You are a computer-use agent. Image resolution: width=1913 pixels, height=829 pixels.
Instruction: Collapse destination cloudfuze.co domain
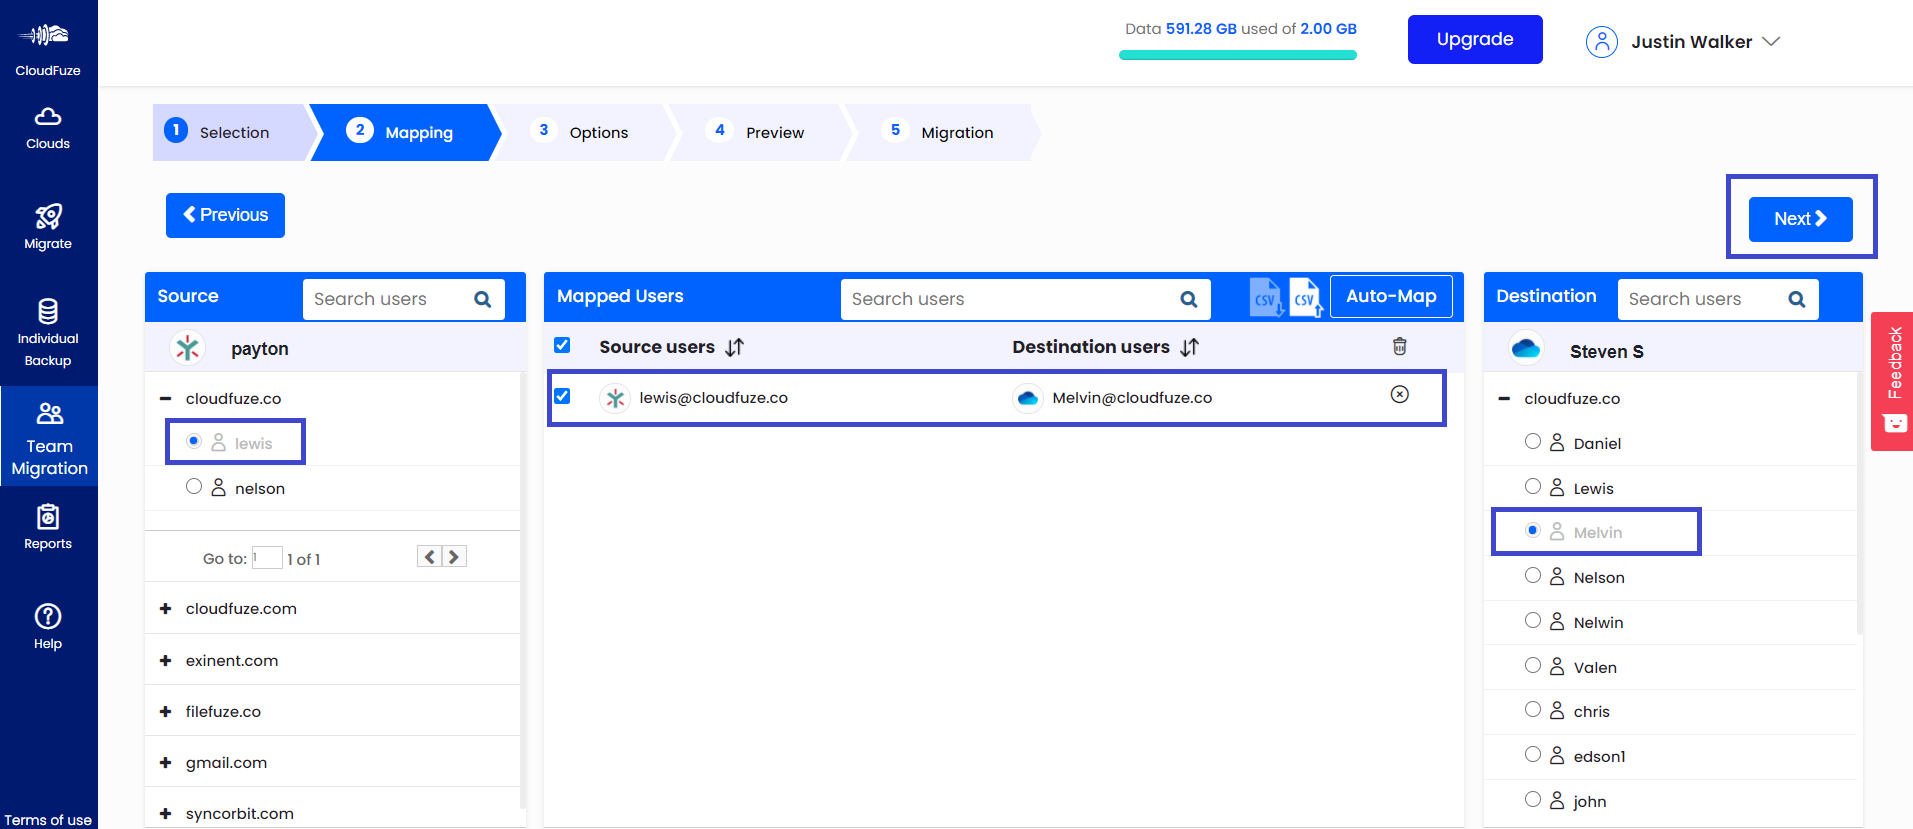[1504, 398]
